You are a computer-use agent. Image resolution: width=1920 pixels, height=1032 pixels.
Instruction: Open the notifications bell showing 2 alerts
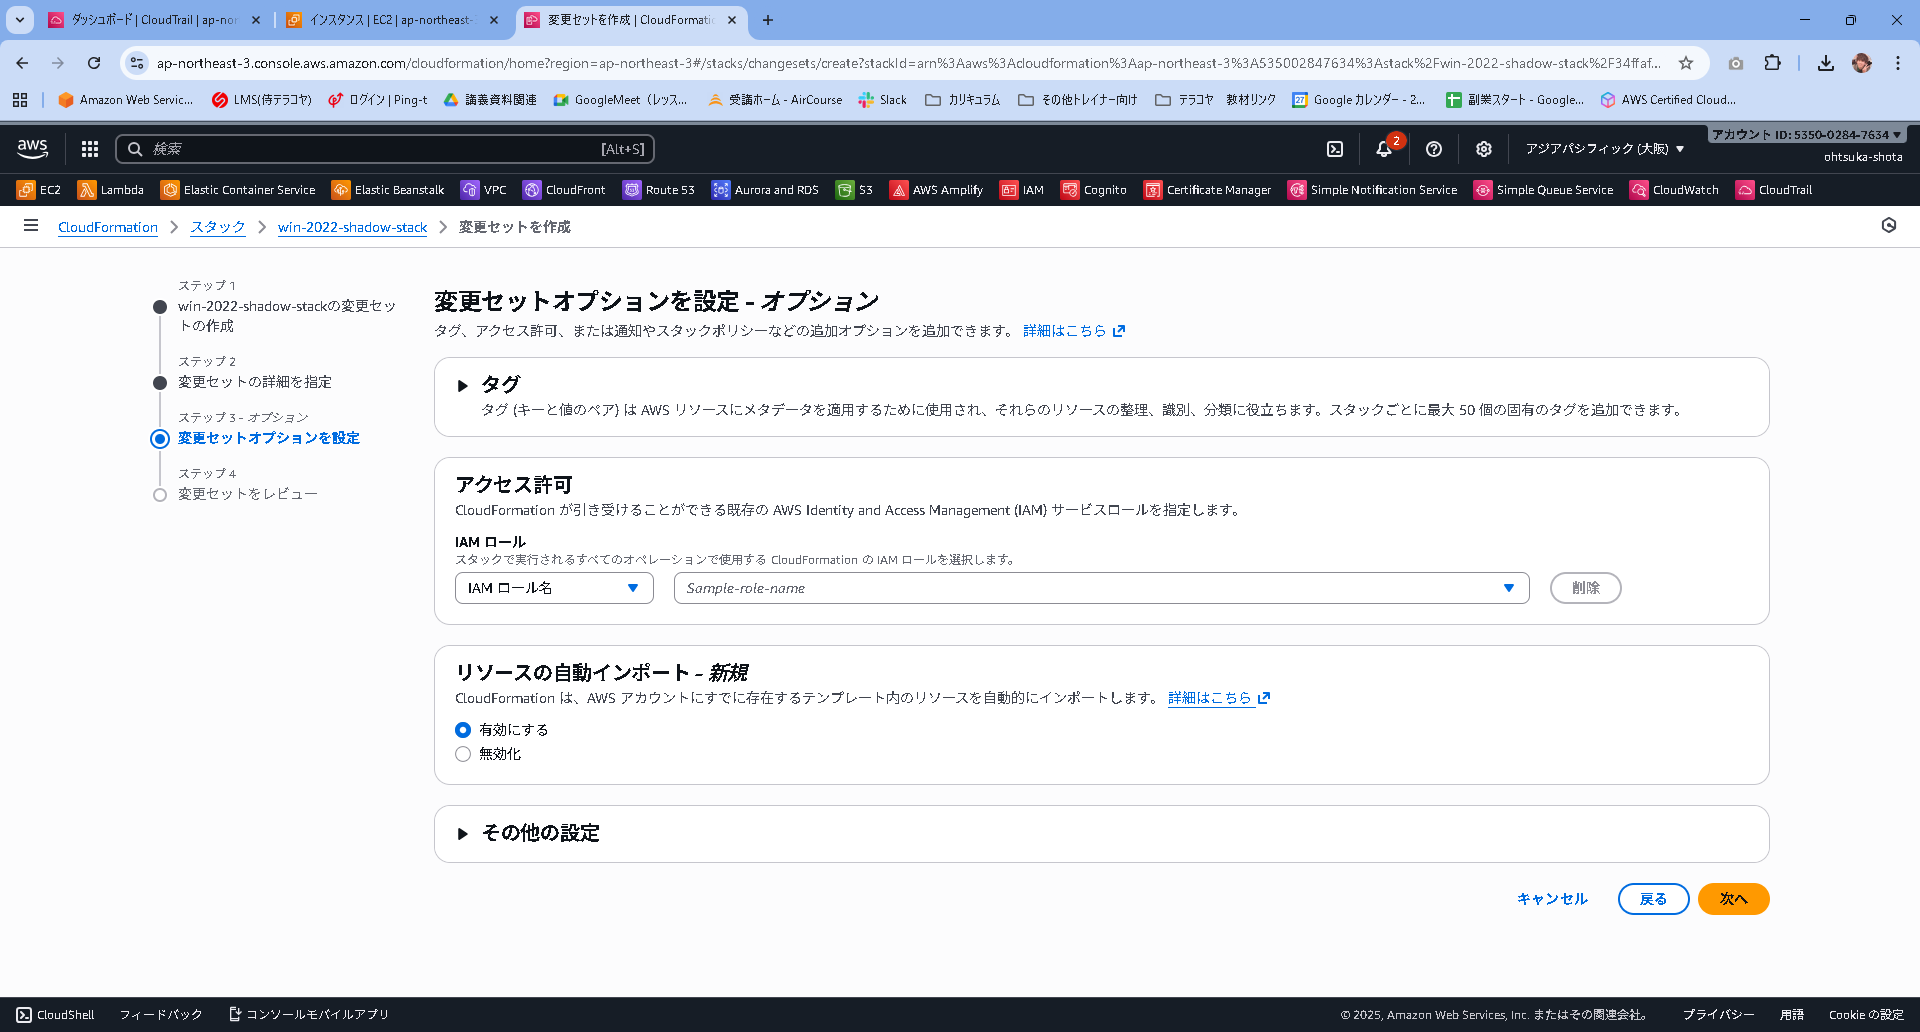click(1384, 149)
